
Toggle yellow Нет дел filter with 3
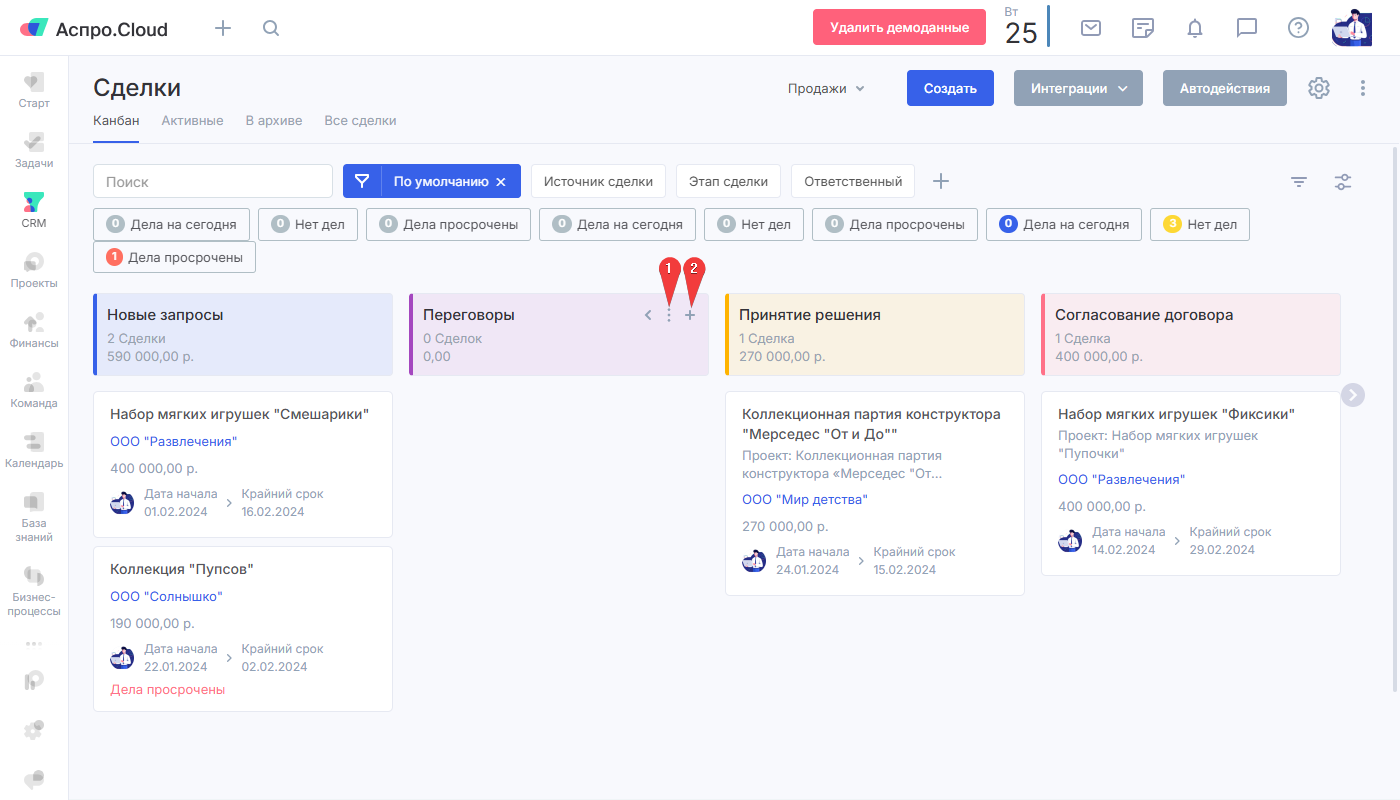pyautogui.click(x=1200, y=224)
